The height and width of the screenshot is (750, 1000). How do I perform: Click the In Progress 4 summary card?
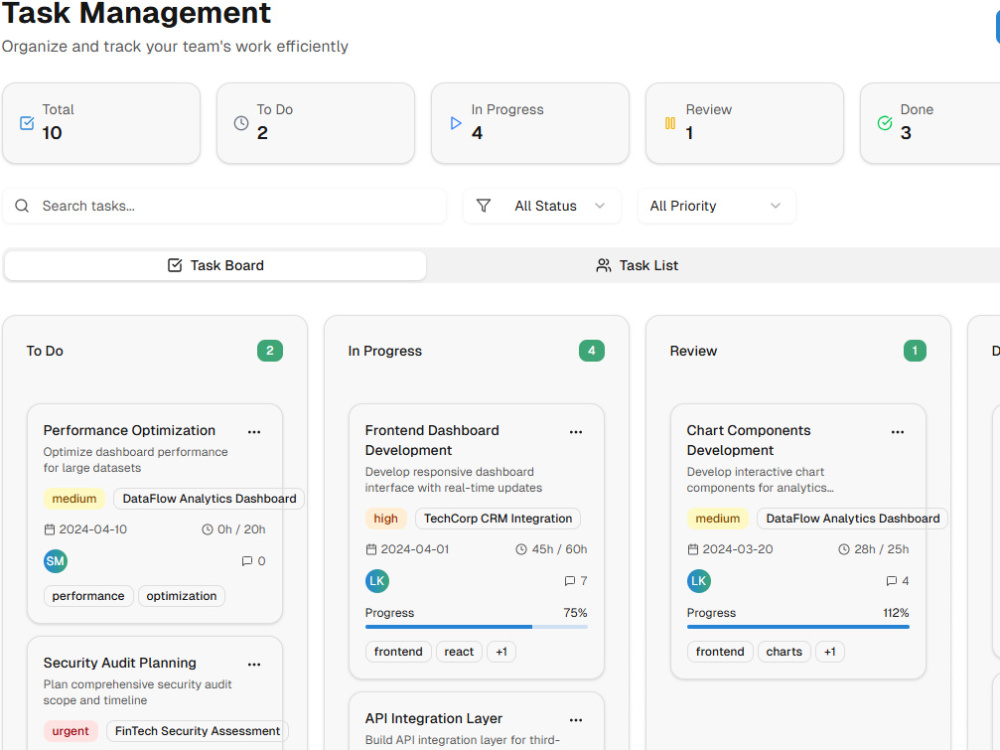530,123
